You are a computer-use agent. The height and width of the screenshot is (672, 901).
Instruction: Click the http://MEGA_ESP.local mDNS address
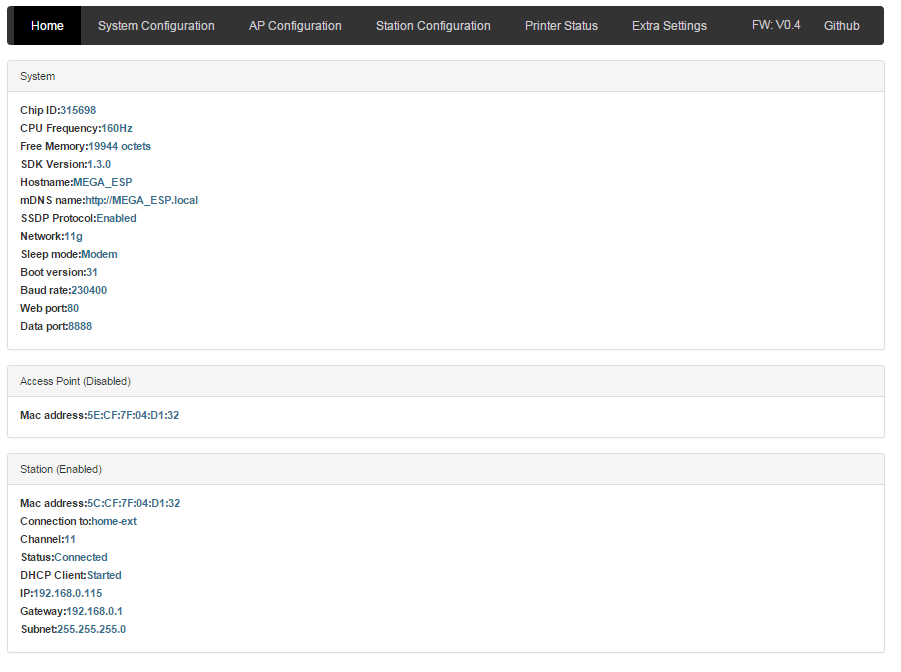point(141,200)
